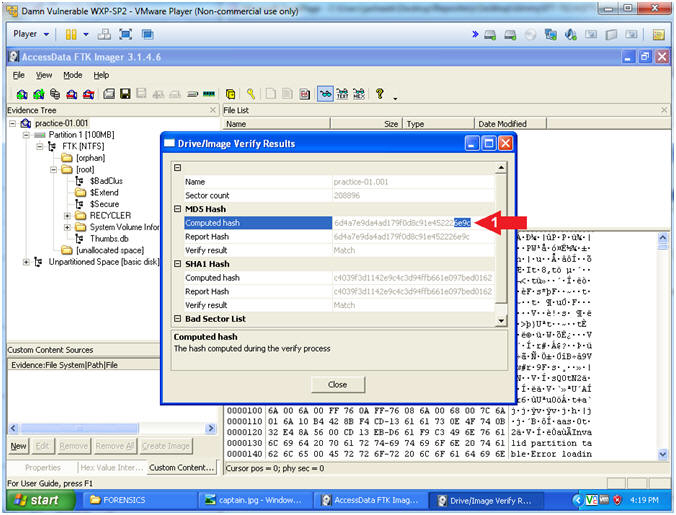Viewport: 676px width, 515px height.
Task: Click the VMware CD/DVD device icon
Action: pos(530,34)
